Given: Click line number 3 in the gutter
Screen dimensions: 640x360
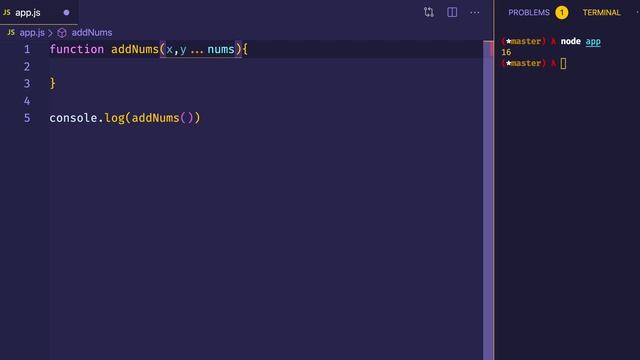Looking at the screenshot, I should coord(27,84).
